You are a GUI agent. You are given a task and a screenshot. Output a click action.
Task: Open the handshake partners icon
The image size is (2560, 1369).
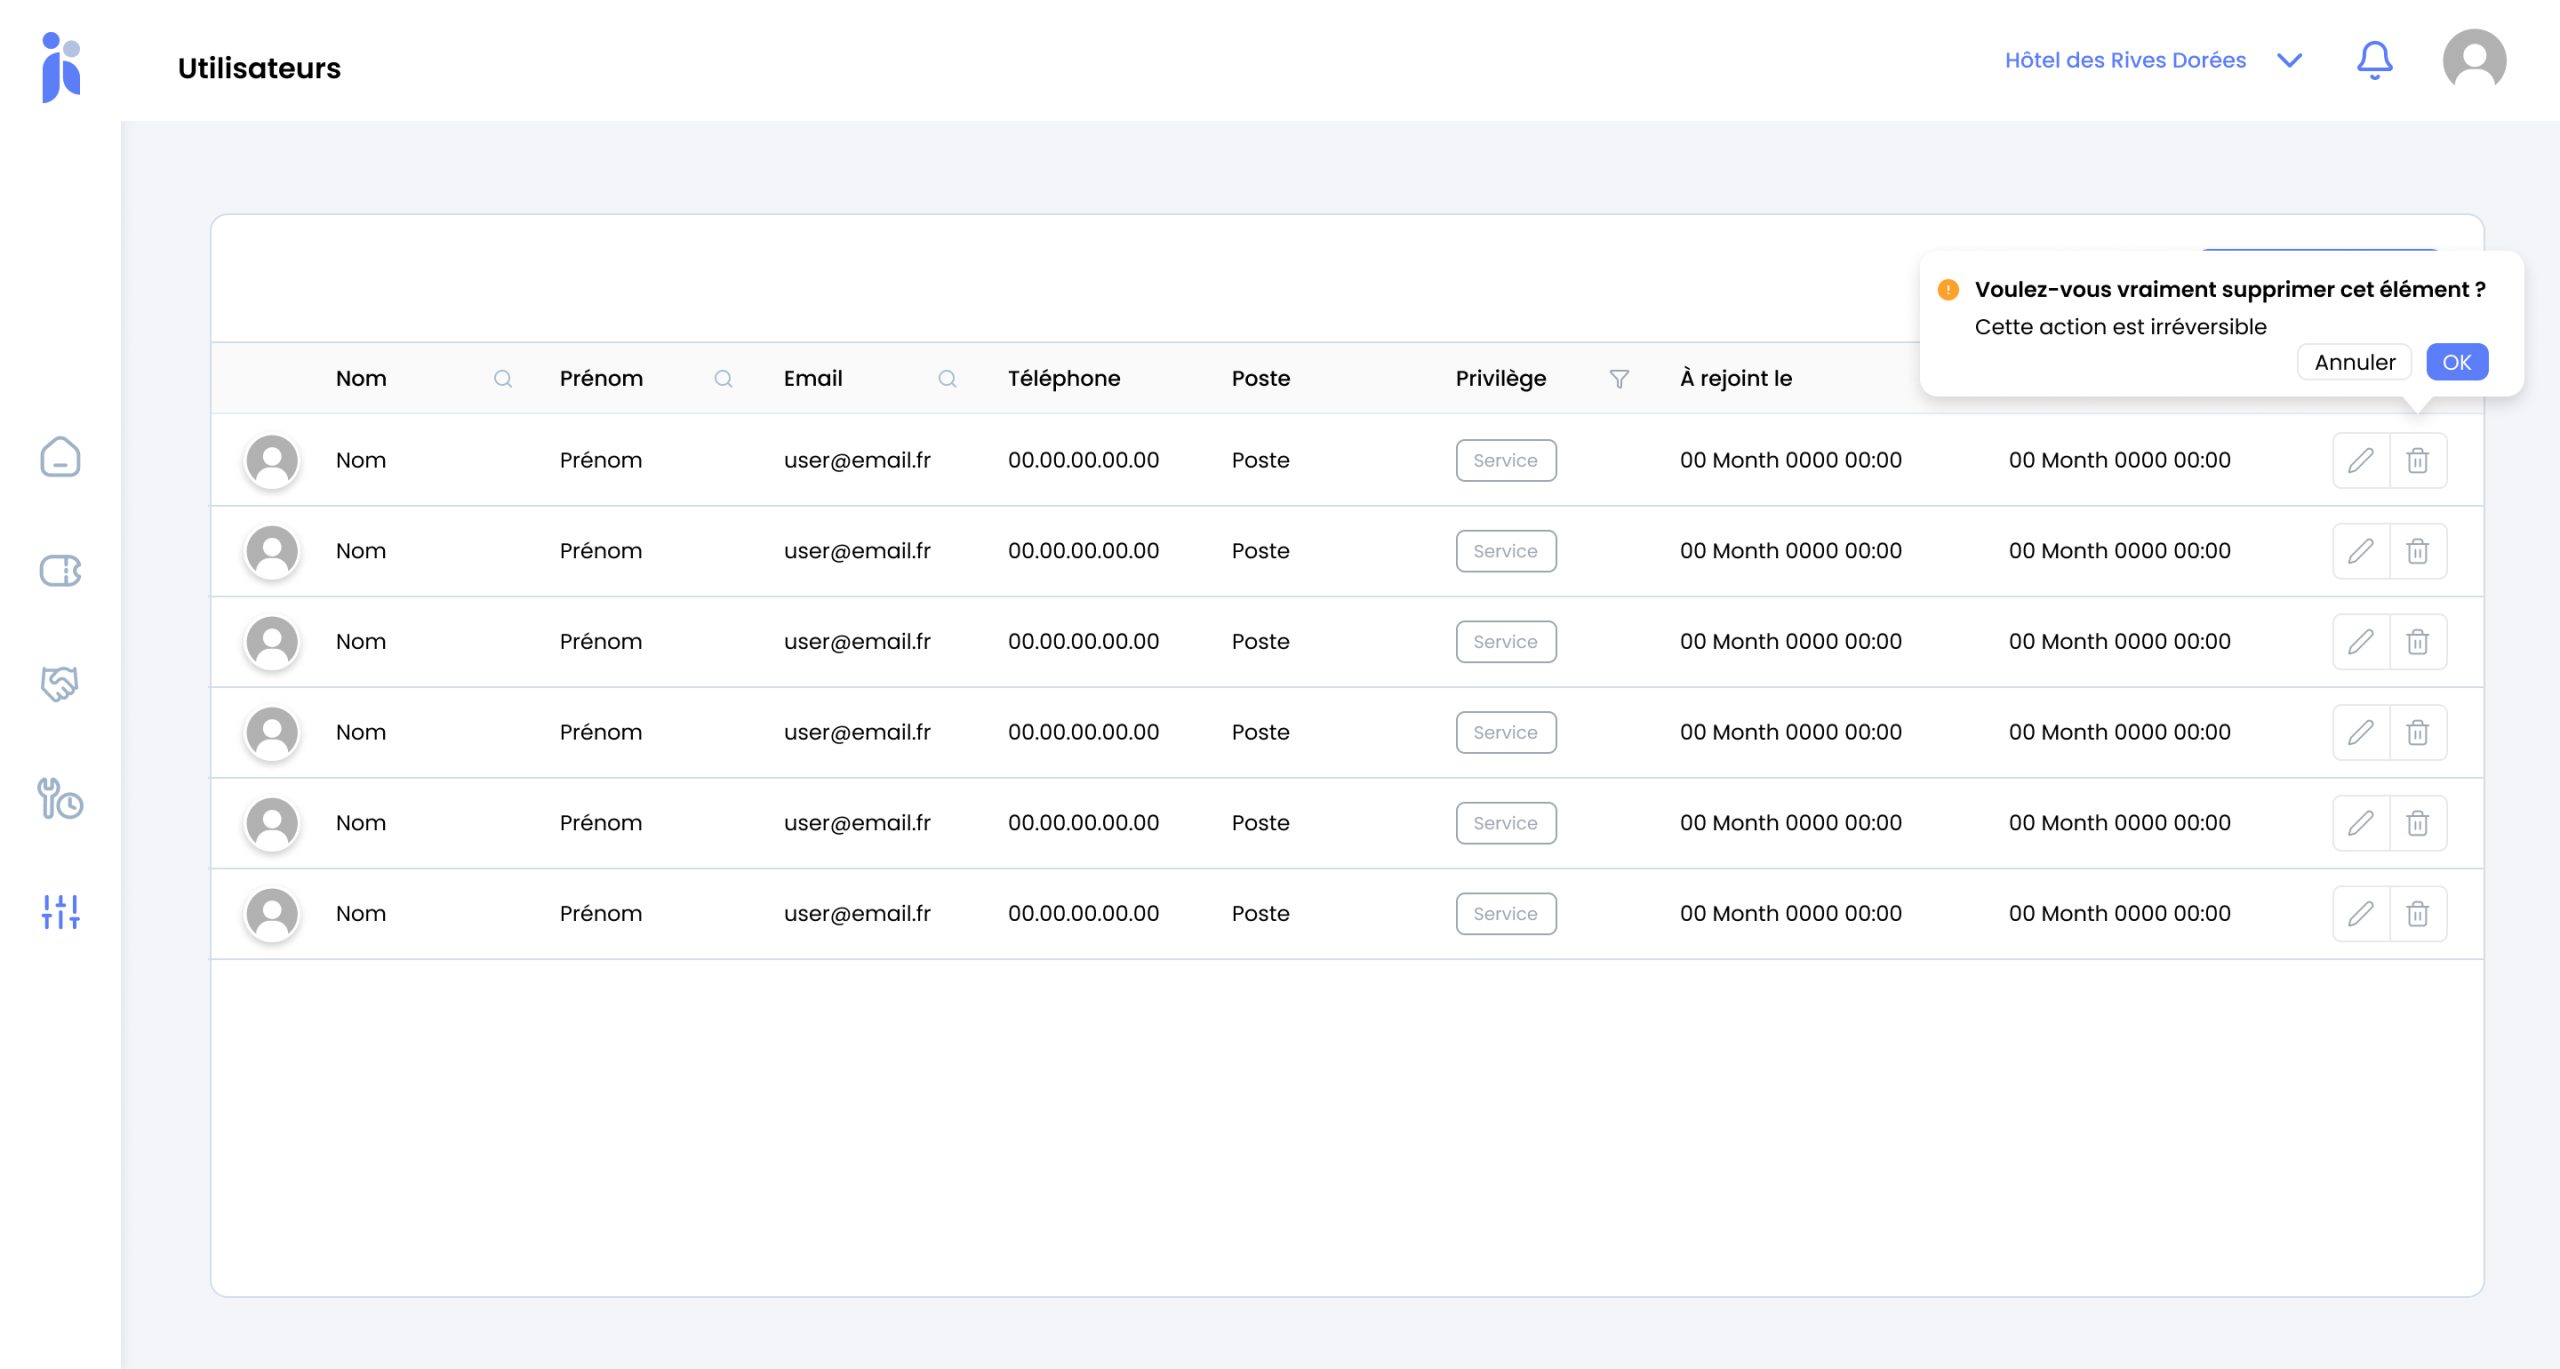[x=60, y=684]
